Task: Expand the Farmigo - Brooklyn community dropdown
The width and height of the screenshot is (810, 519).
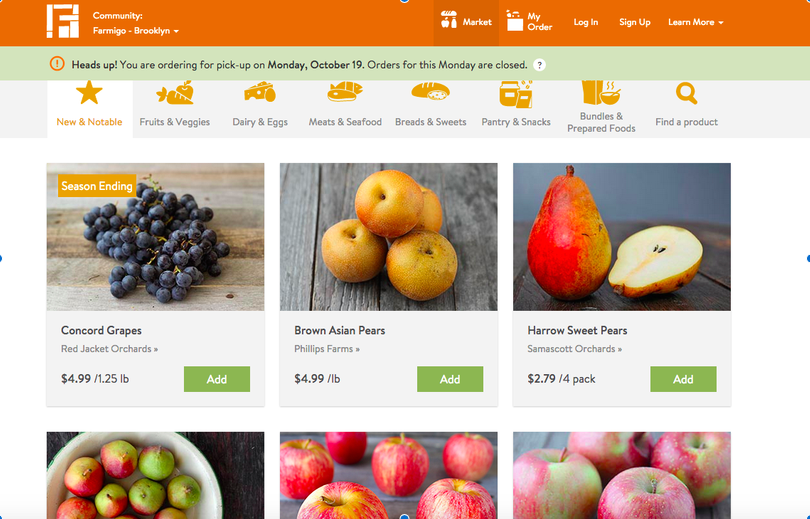Action: [x=135, y=31]
